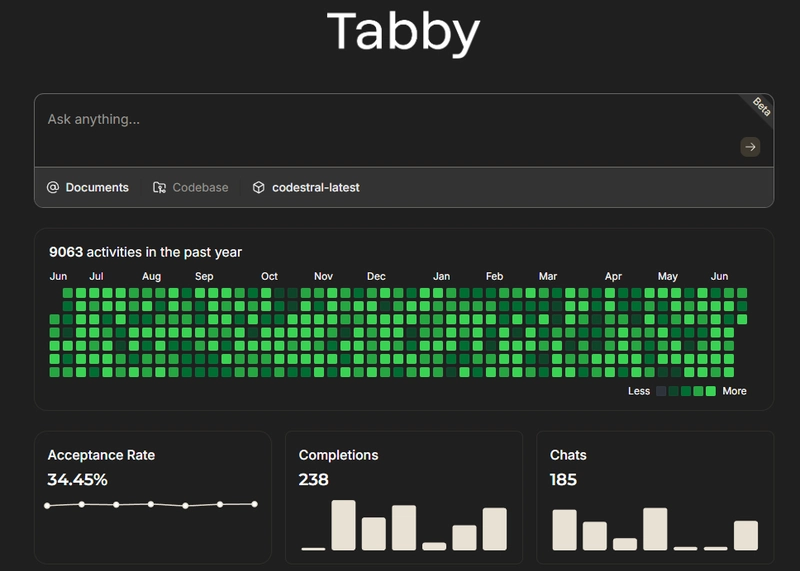Click the cube model icon beside codestral-latest
Screen dimensions: 800x571
coord(259,187)
